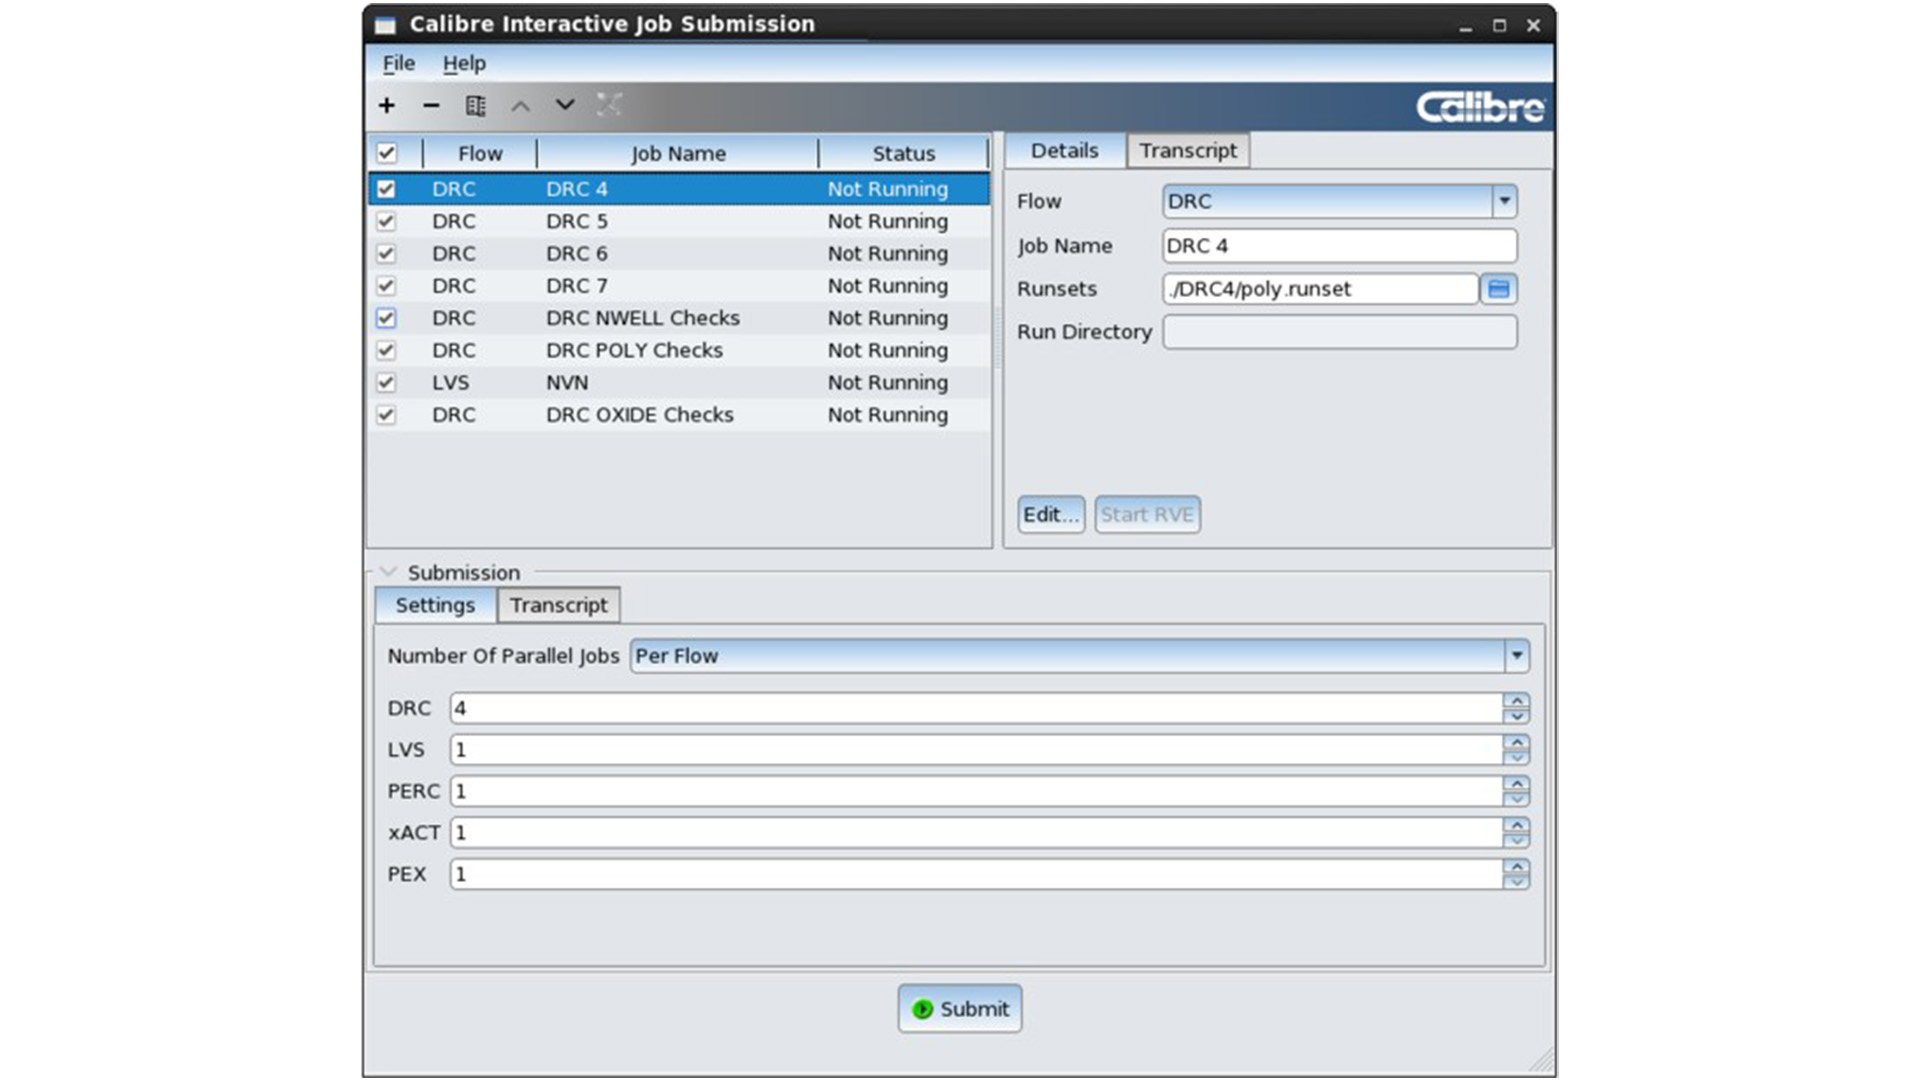
Task: Open the File menu
Action: click(x=397, y=63)
